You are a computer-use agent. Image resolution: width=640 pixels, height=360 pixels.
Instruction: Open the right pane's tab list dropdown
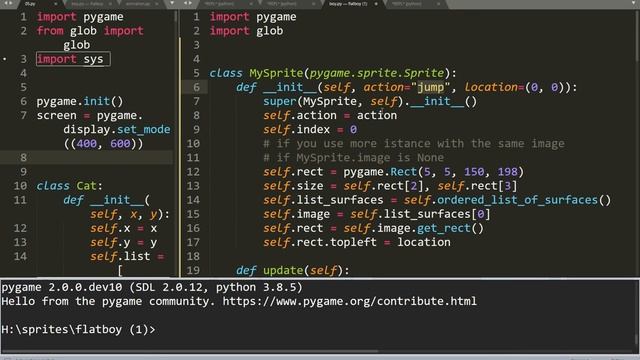(x=633, y=3)
